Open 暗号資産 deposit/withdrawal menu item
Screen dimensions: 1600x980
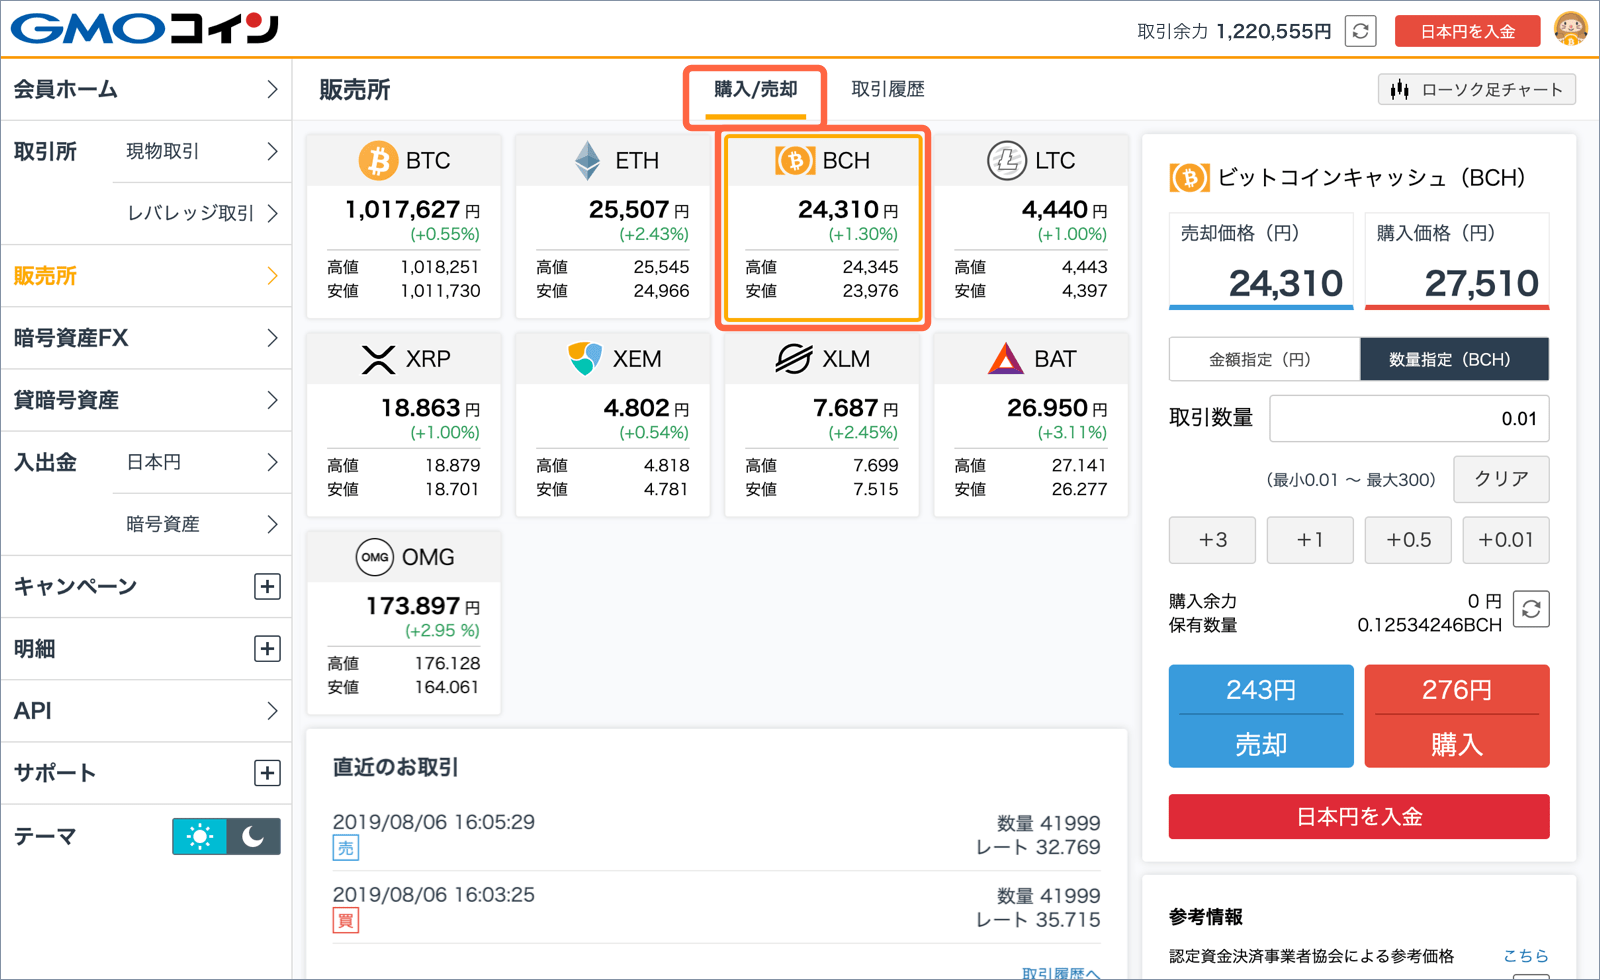(202, 524)
